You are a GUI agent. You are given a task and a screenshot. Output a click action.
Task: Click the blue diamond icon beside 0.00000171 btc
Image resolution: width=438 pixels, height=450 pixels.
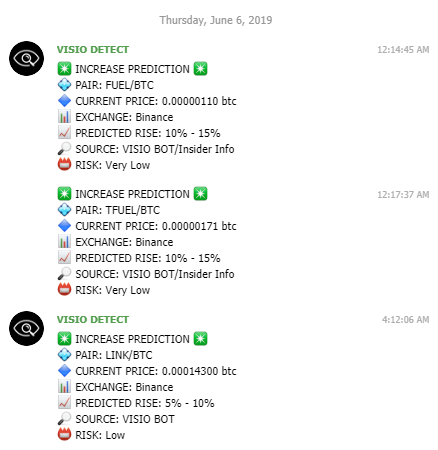64,226
